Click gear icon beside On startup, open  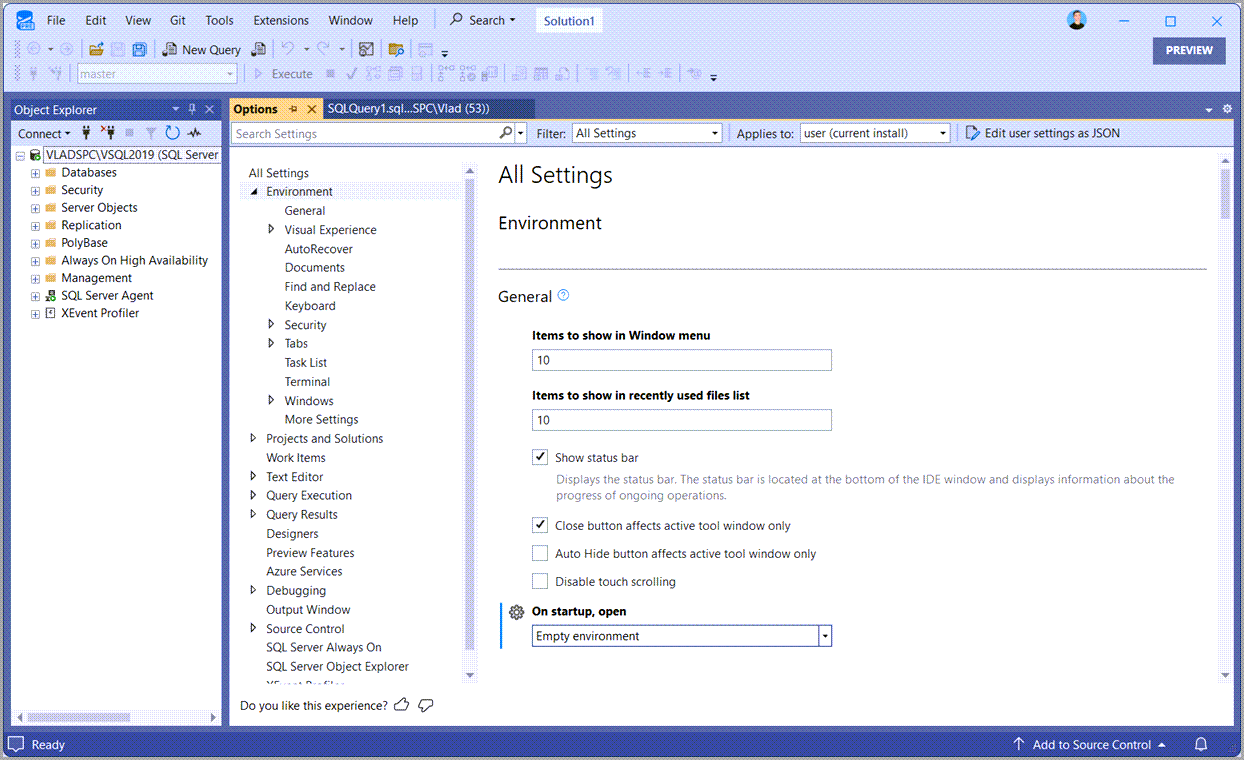517,612
